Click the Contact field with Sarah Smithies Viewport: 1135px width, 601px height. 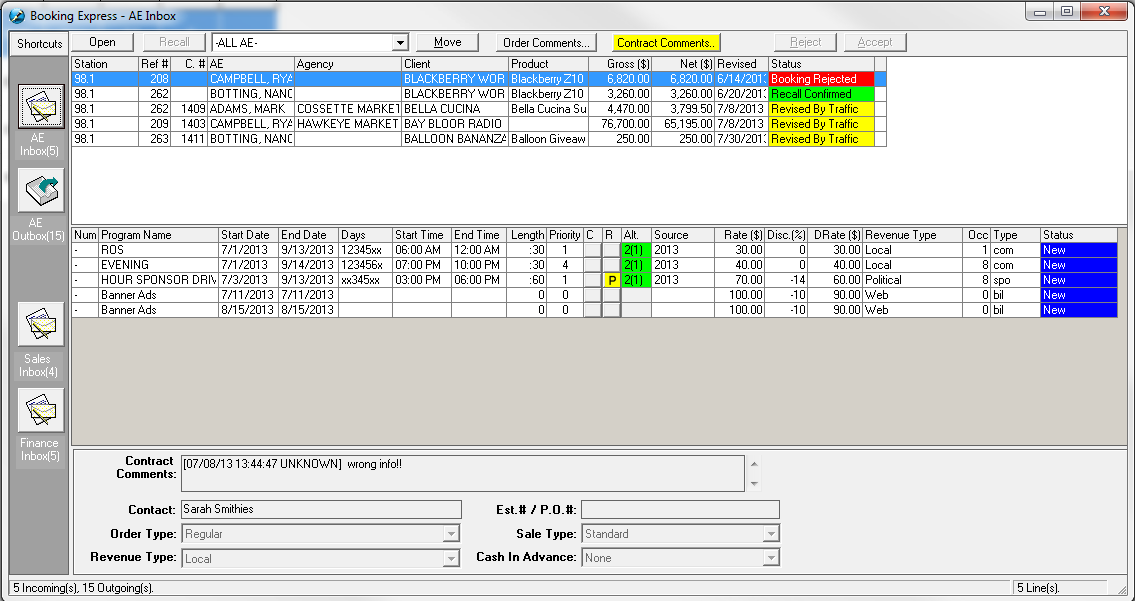coord(320,510)
